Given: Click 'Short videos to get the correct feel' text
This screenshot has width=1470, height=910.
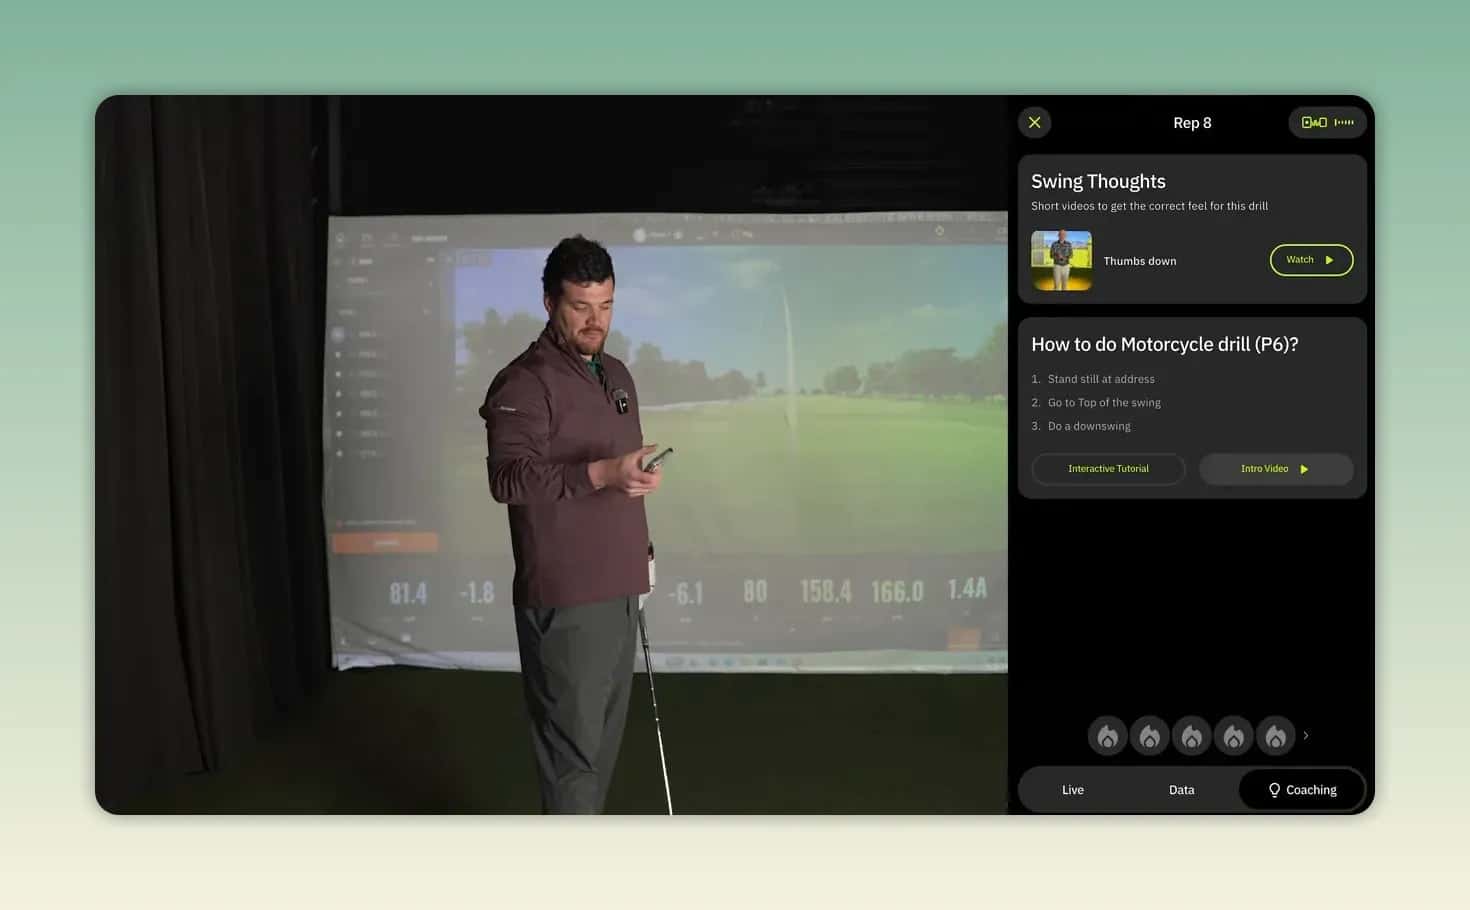Looking at the screenshot, I should (1150, 206).
